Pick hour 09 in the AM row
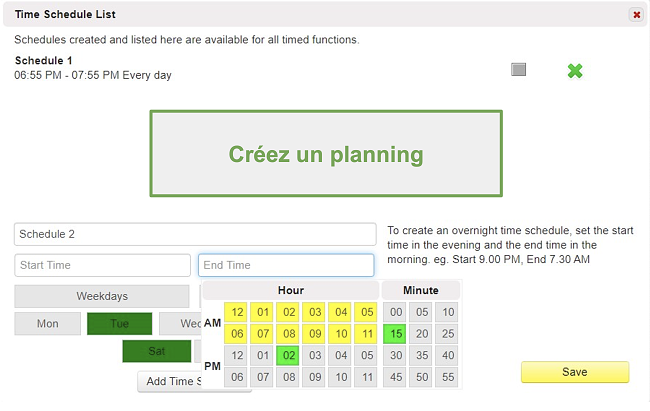 click(x=315, y=333)
